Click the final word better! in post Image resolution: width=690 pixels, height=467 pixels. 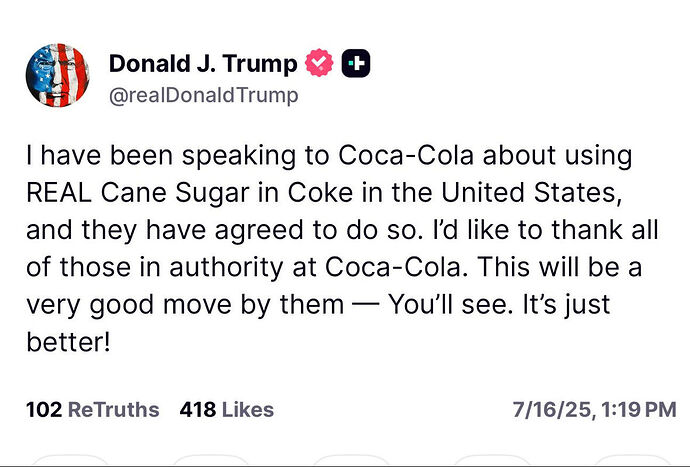[68, 342]
